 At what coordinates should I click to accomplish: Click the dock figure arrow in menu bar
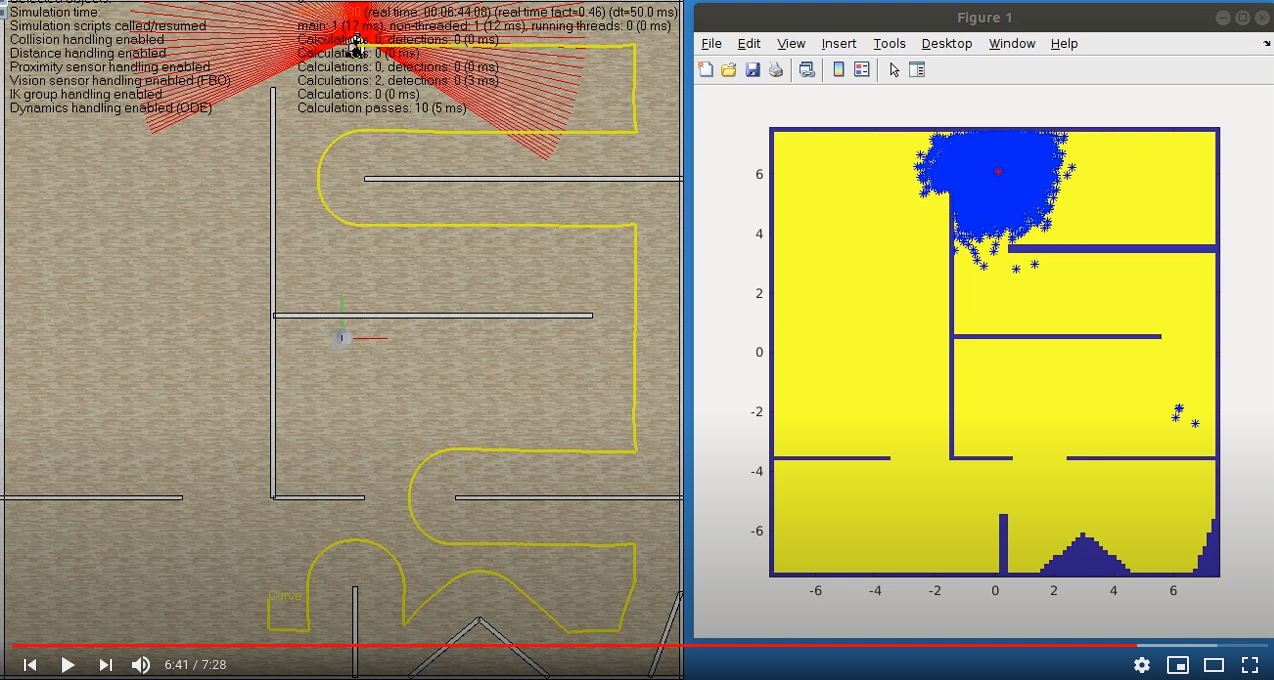point(1267,44)
